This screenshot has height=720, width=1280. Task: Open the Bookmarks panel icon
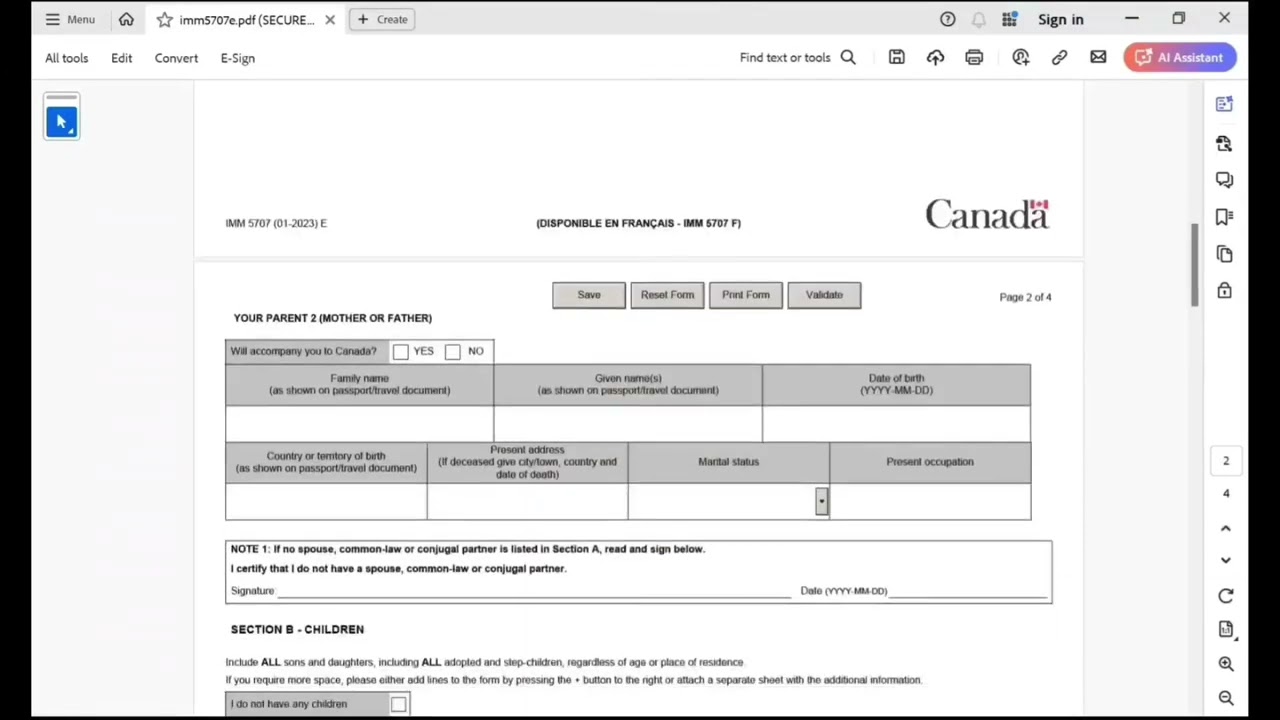click(x=1224, y=216)
